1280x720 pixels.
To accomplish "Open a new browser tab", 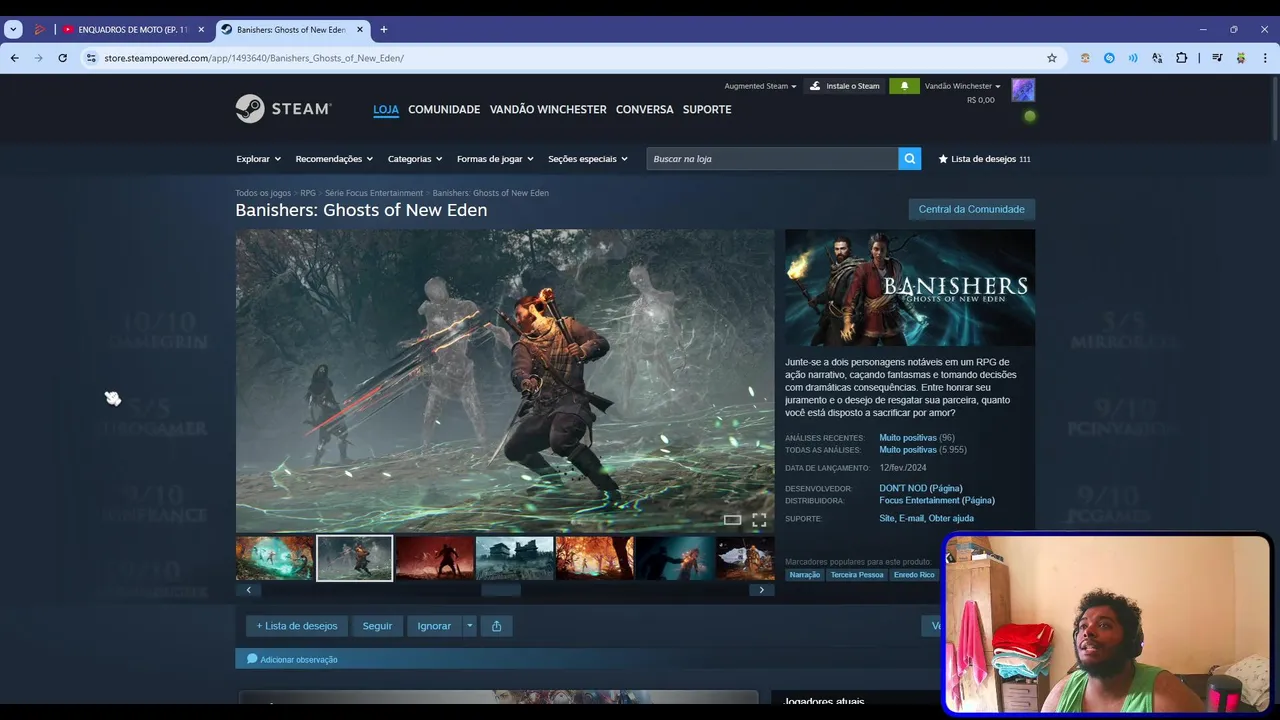I will point(384,30).
